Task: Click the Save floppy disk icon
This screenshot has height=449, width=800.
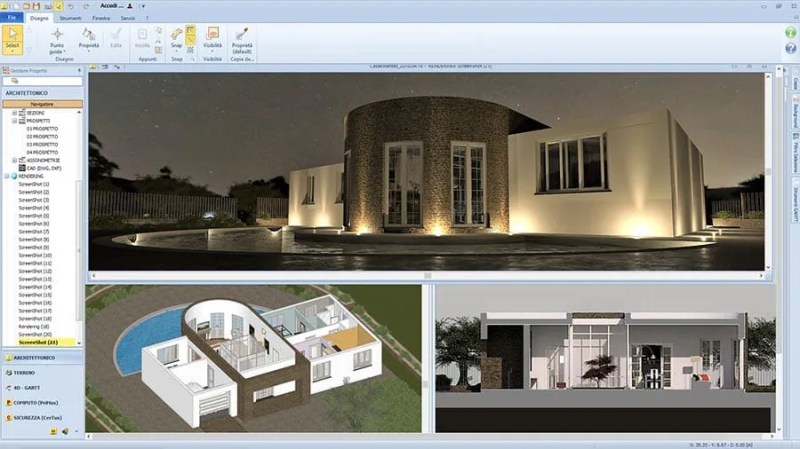Action: click(36, 6)
